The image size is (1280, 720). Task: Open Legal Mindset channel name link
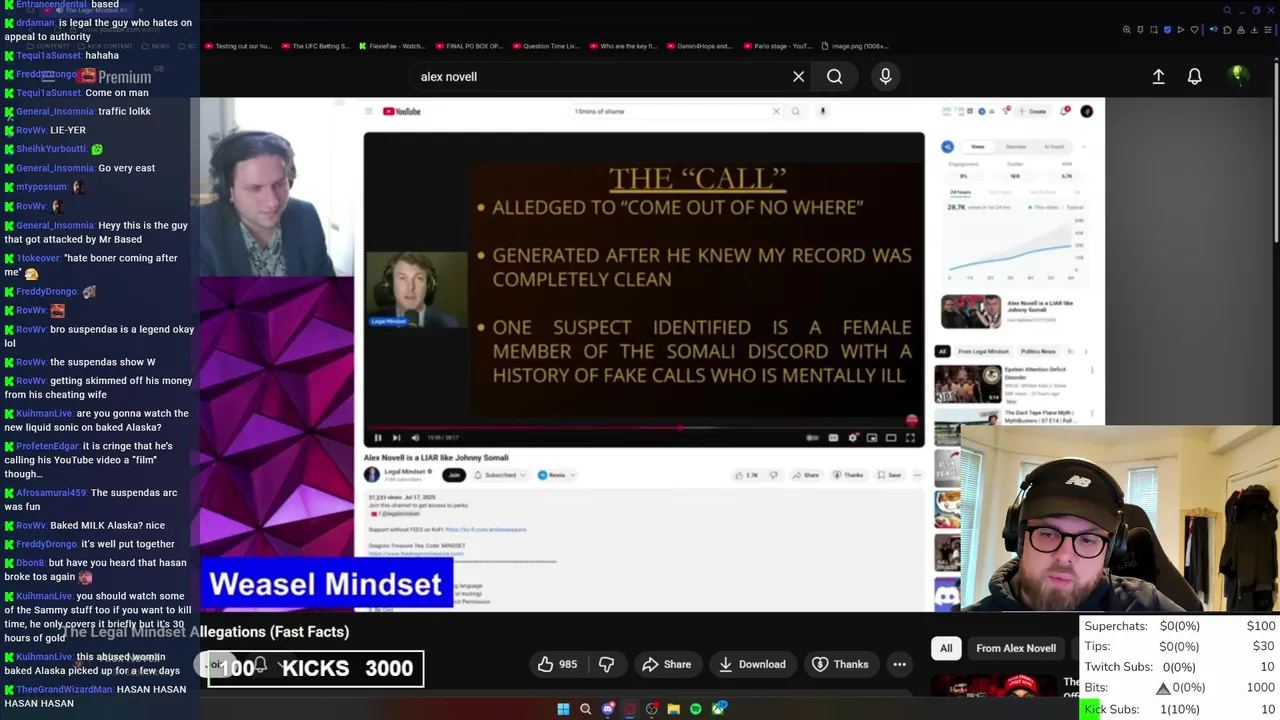pos(405,471)
